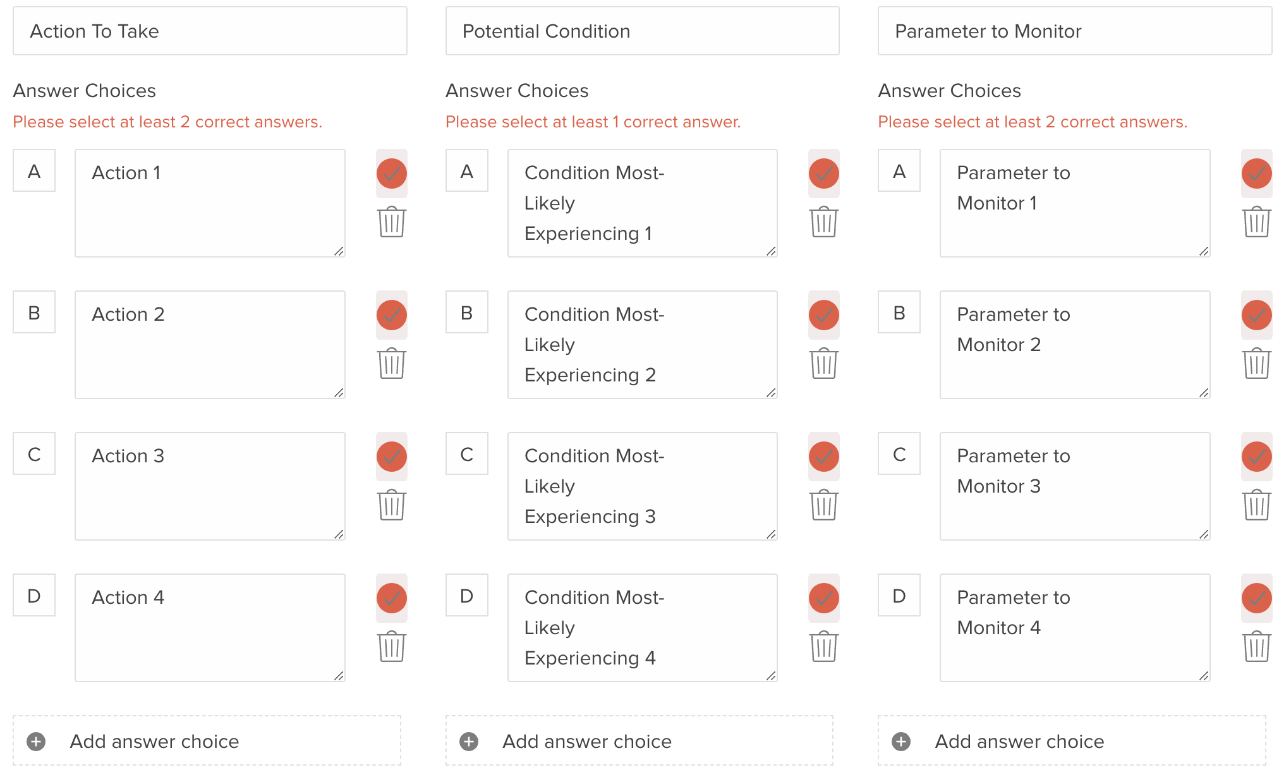1286x777 pixels.
Task: Delete Action 3 with its trash icon
Action: point(392,504)
